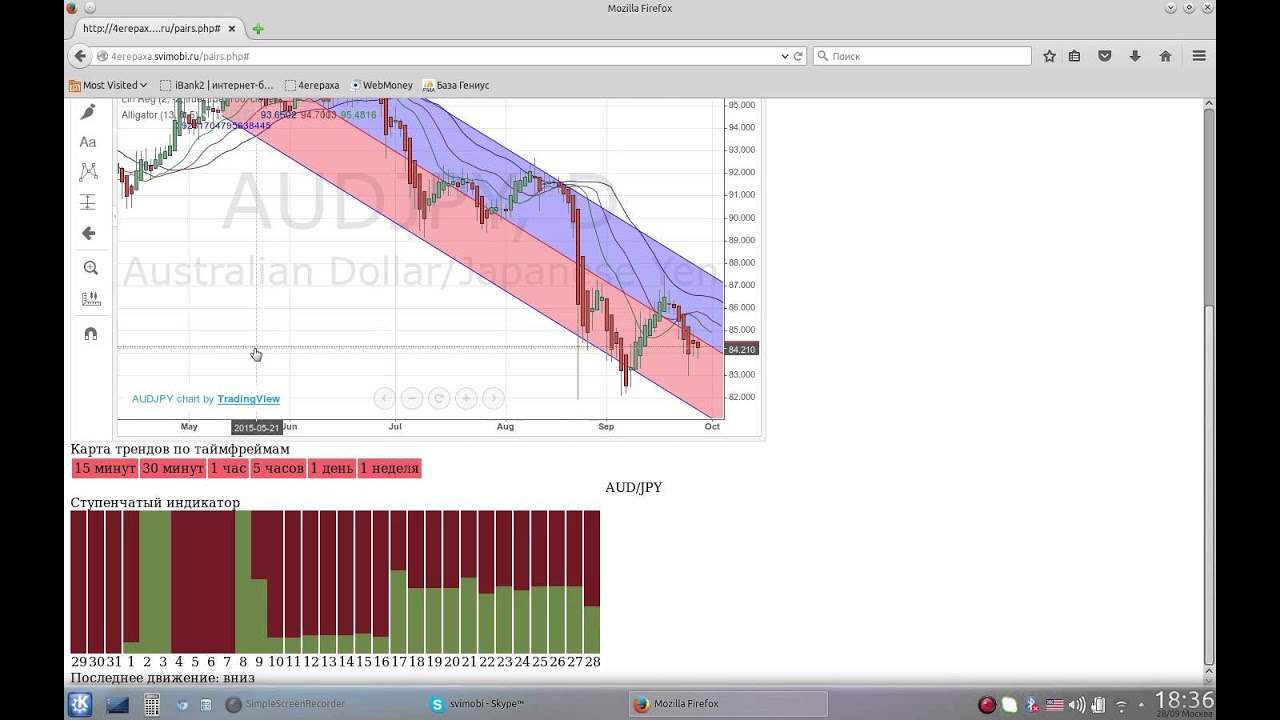Viewport: 1280px width, 720px height.
Task: Open the KDE application launcher
Action: 81,704
